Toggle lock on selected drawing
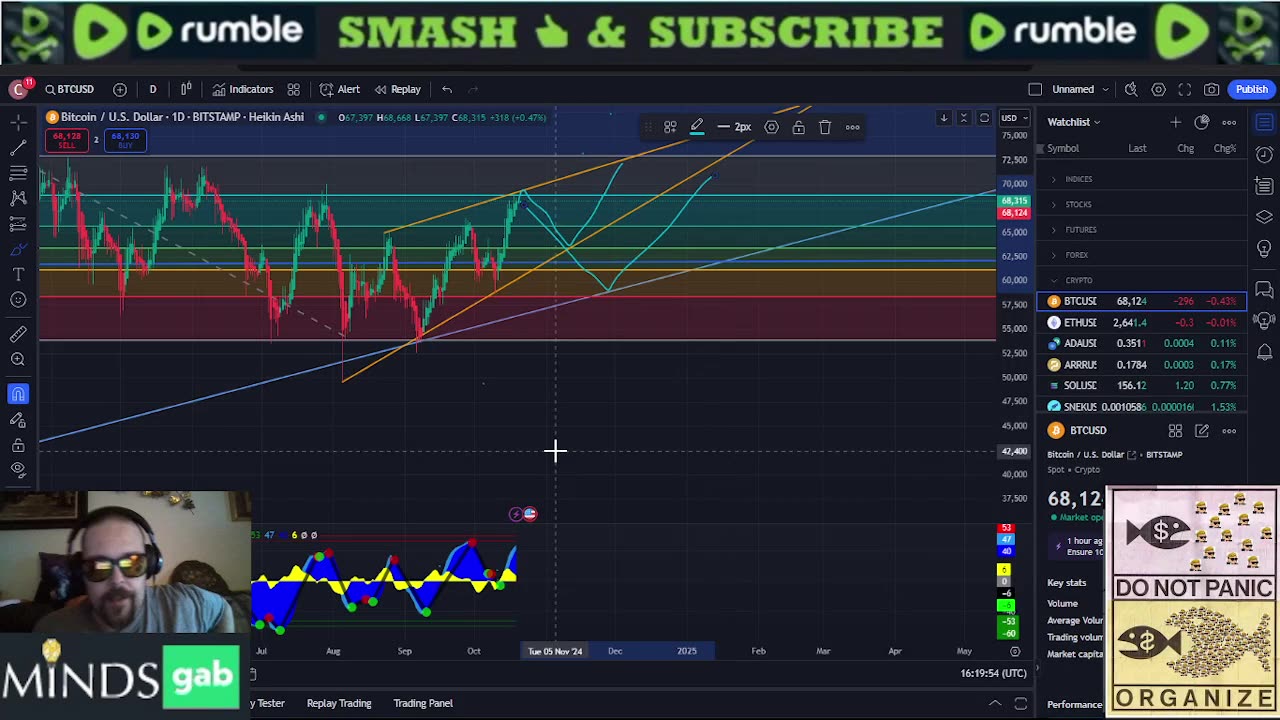This screenshot has height=720, width=1280. click(798, 127)
